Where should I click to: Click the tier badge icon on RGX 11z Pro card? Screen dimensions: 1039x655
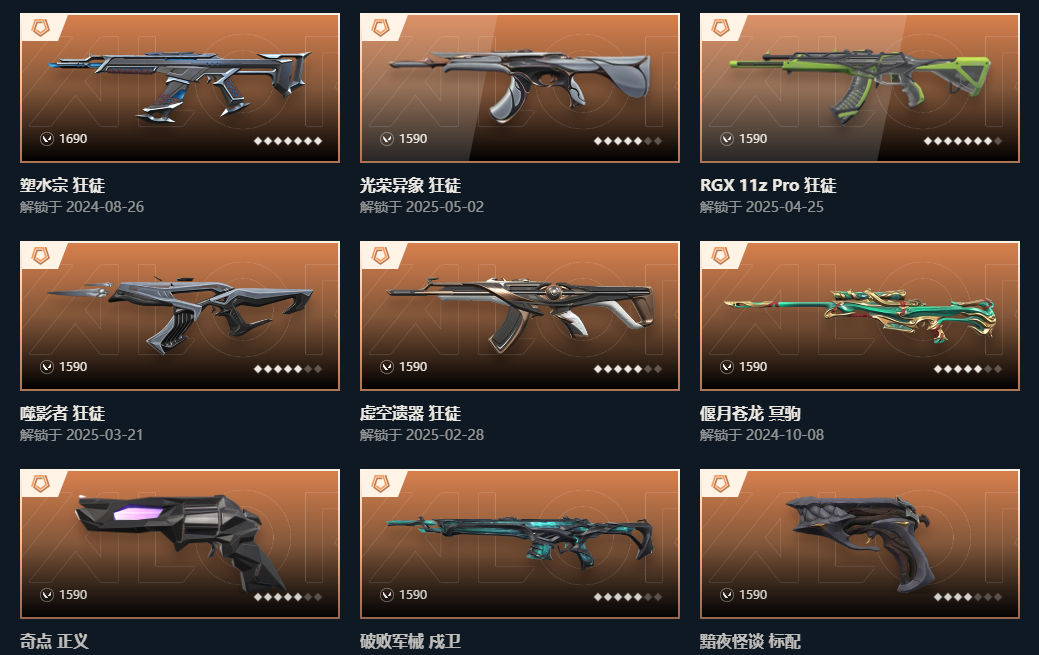click(721, 28)
